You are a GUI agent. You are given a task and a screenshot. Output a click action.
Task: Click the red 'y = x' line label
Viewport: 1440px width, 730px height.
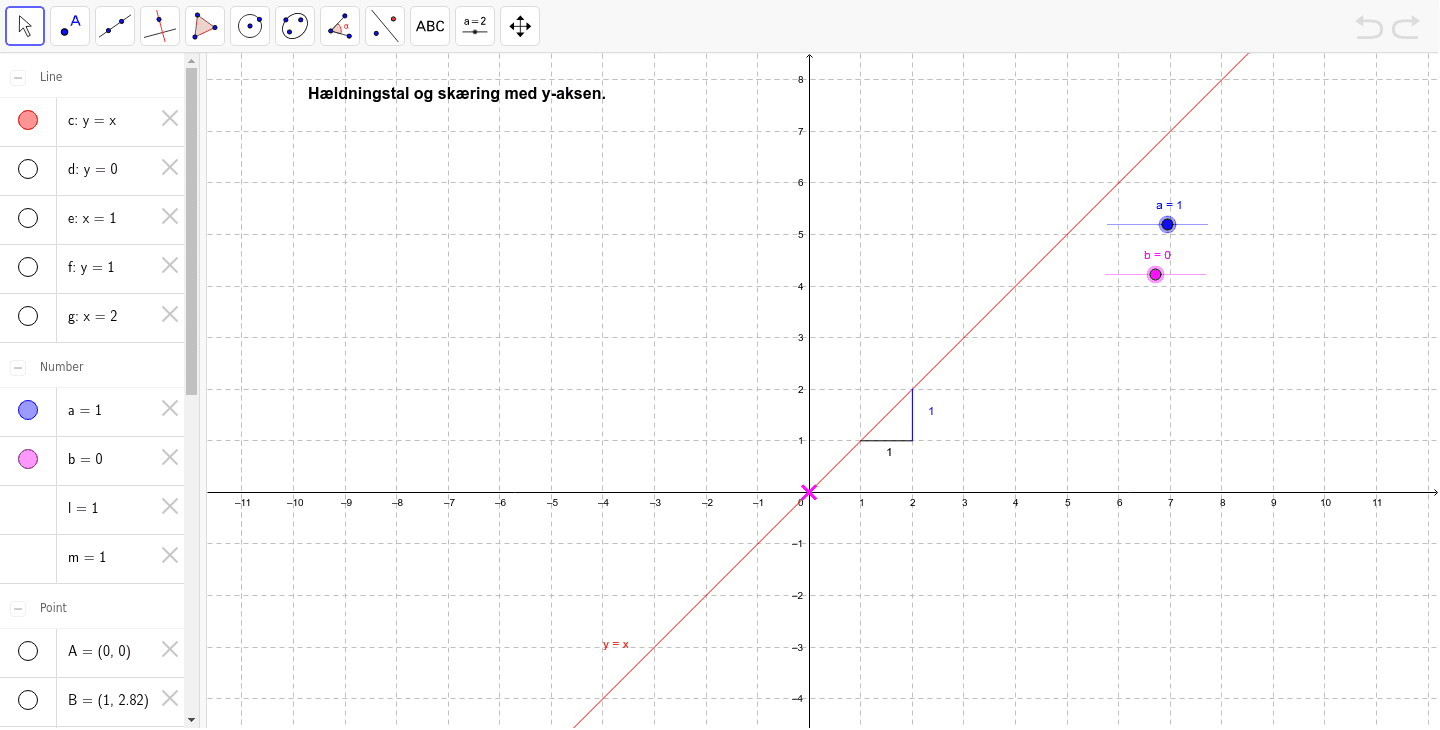click(616, 644)
